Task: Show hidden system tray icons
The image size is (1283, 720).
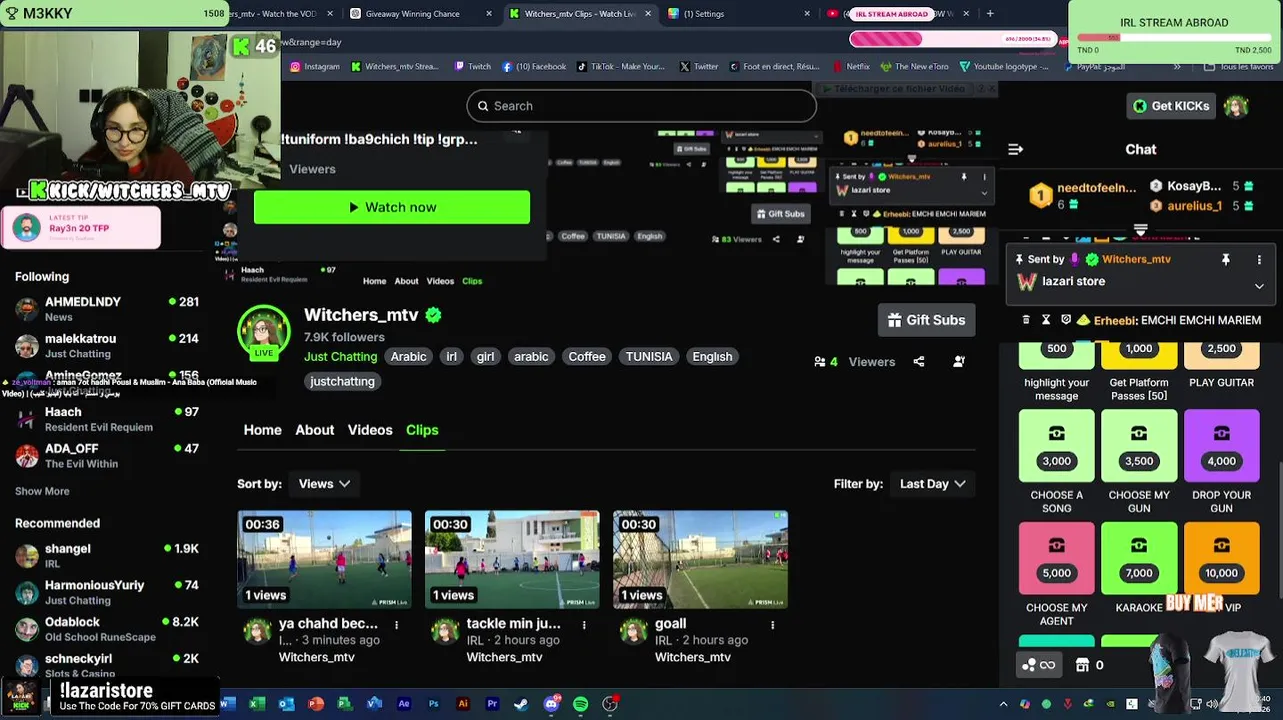Action: click(1004, 704)
